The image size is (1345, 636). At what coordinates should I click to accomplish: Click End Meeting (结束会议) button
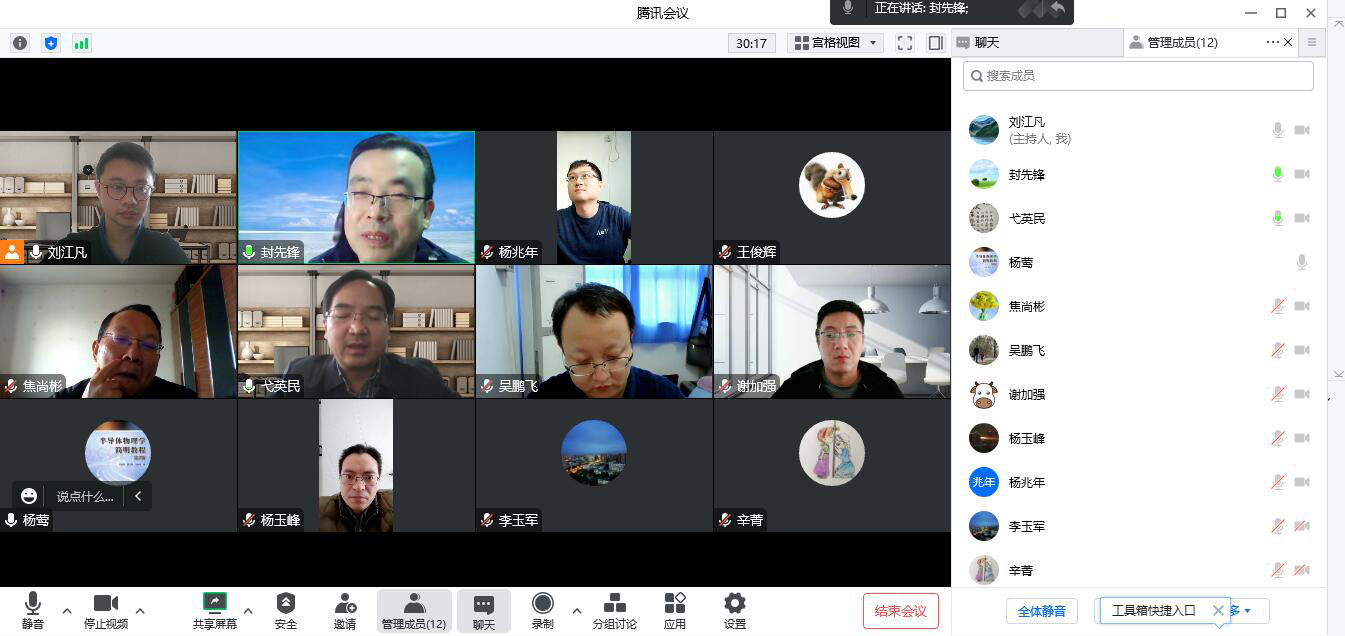coord(900,611)
